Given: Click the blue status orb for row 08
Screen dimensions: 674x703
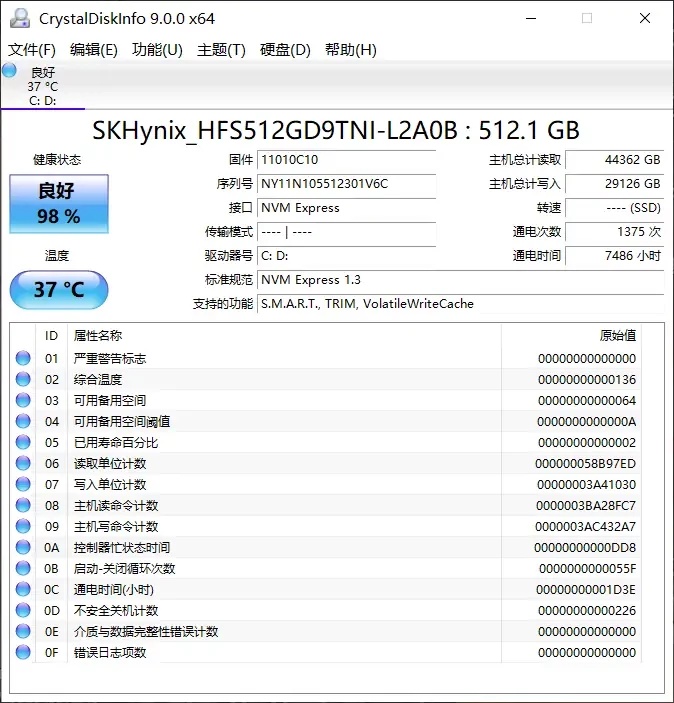Looking at the screenshot, I should [x=23, y=505].
